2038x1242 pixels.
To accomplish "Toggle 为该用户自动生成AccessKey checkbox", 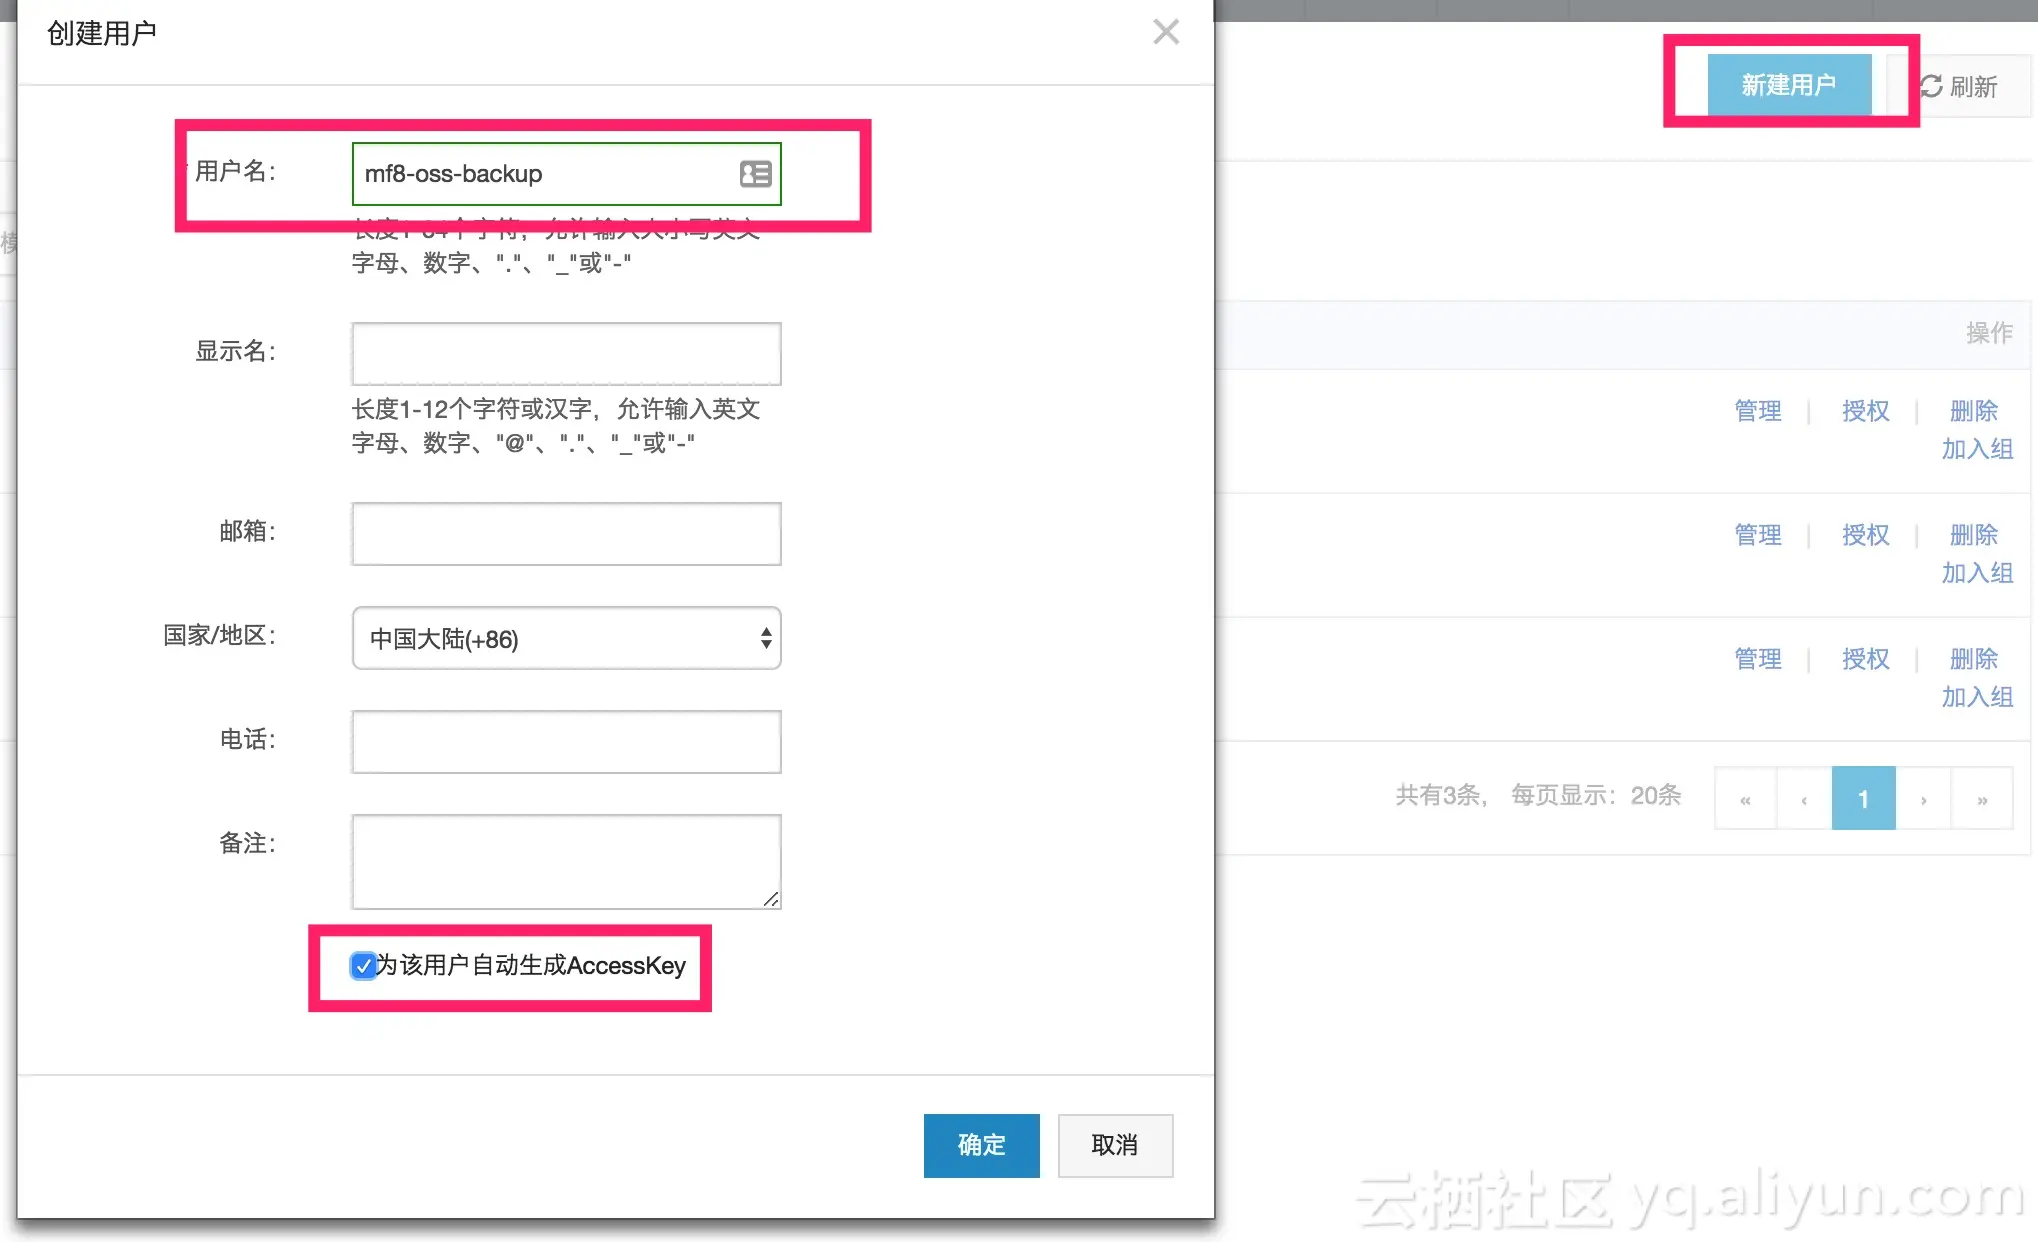I will coord(363,966).
